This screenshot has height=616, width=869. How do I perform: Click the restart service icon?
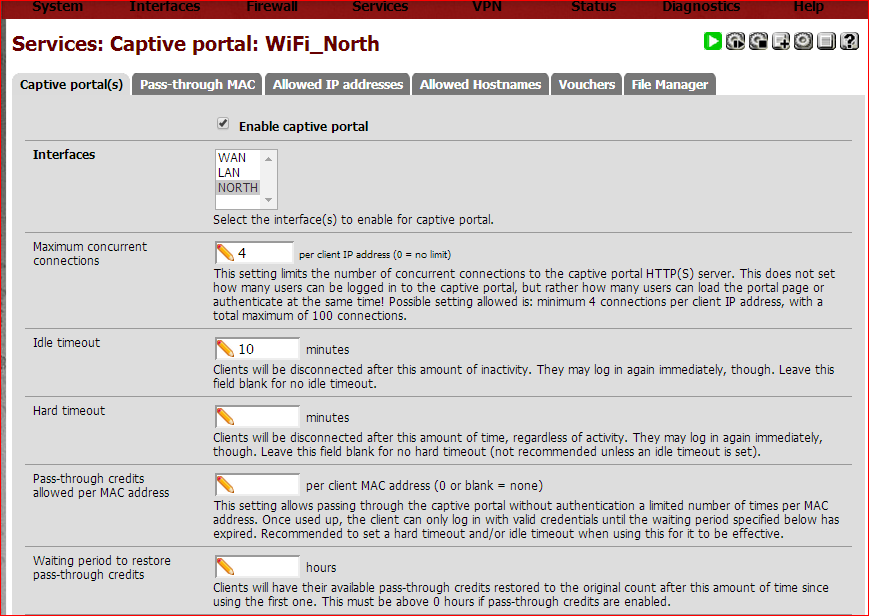tap(736, 42)
